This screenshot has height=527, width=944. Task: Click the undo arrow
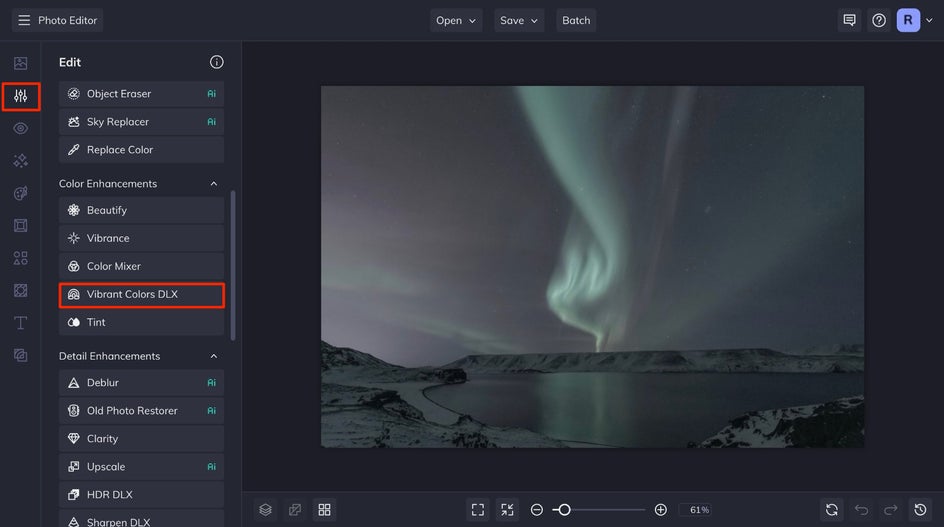861,510
